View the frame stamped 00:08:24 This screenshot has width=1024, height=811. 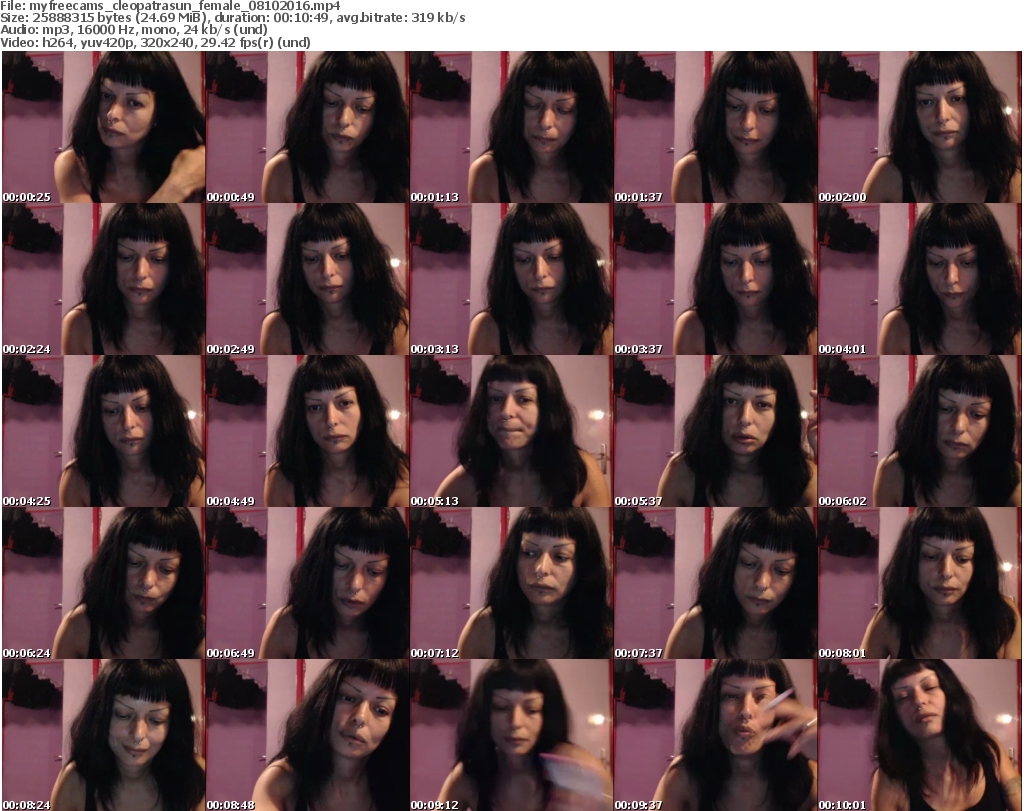pyautogui.click(x=103, y=735)
